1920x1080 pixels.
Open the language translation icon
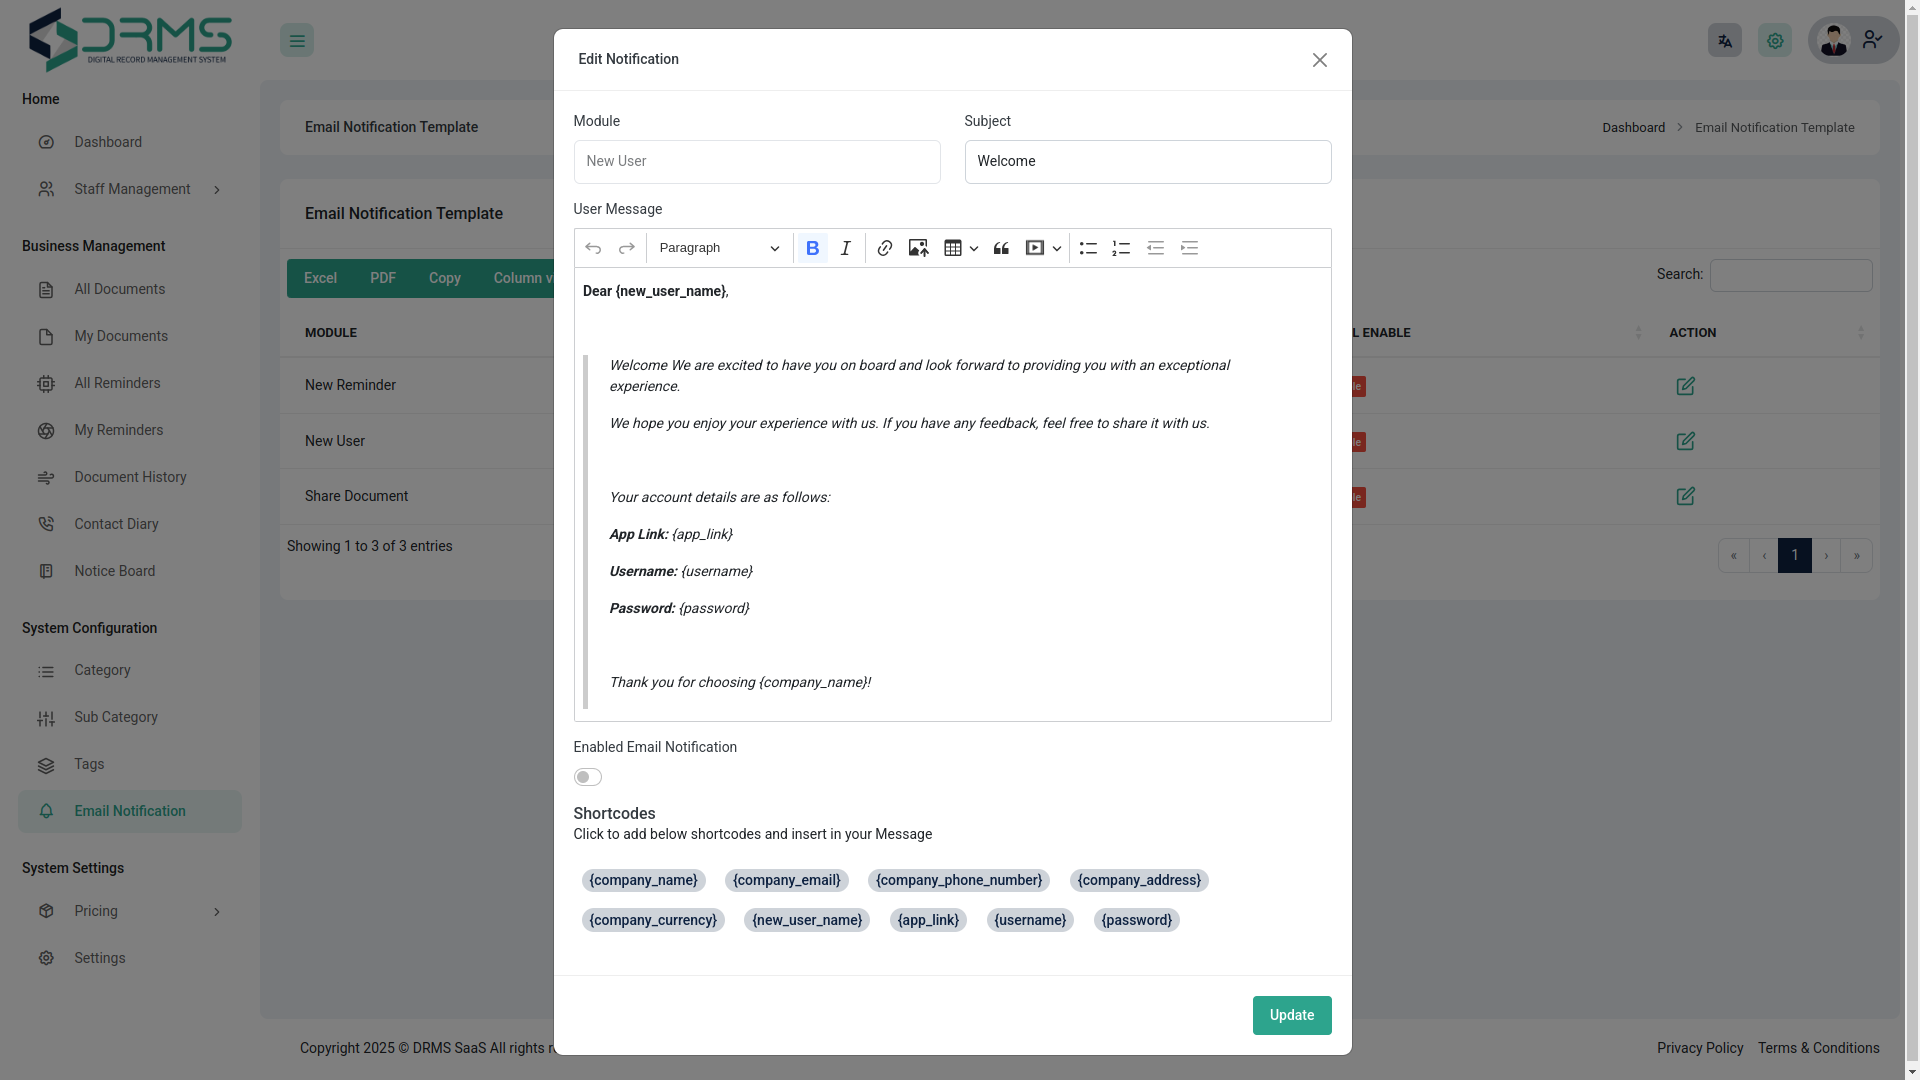[1724, 40]
